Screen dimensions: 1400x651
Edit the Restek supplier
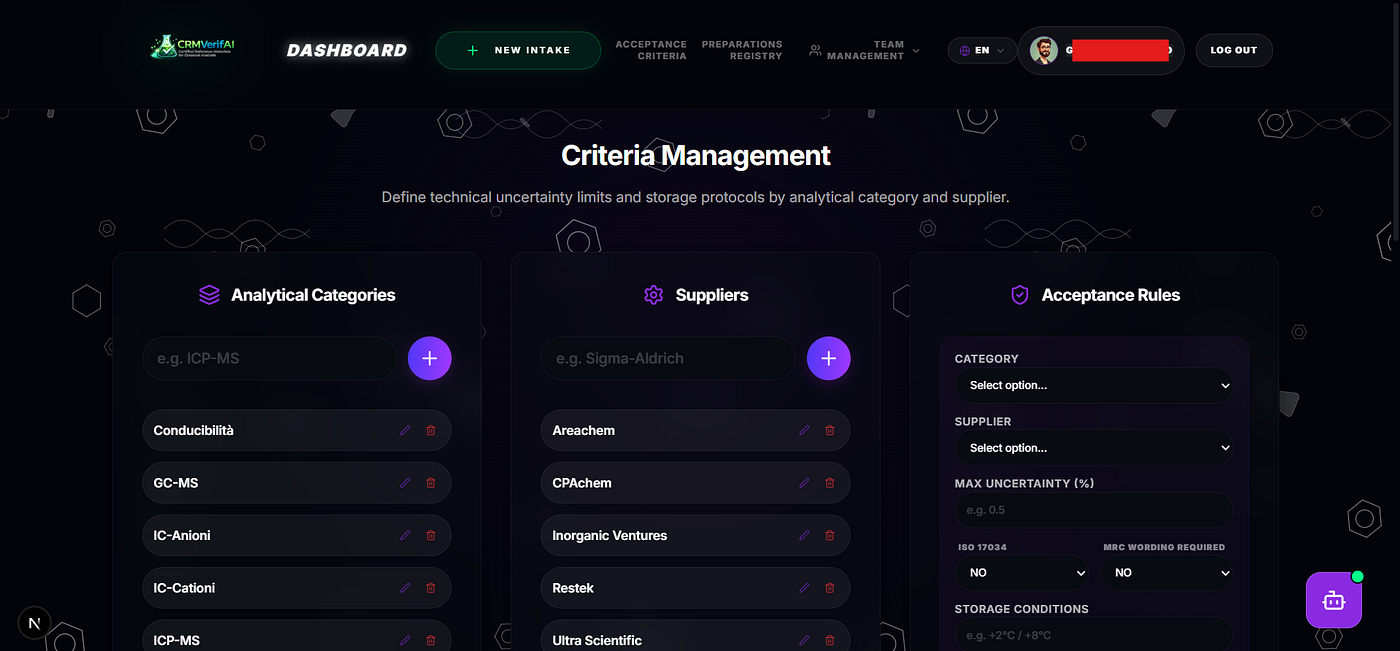pos(804,588)
